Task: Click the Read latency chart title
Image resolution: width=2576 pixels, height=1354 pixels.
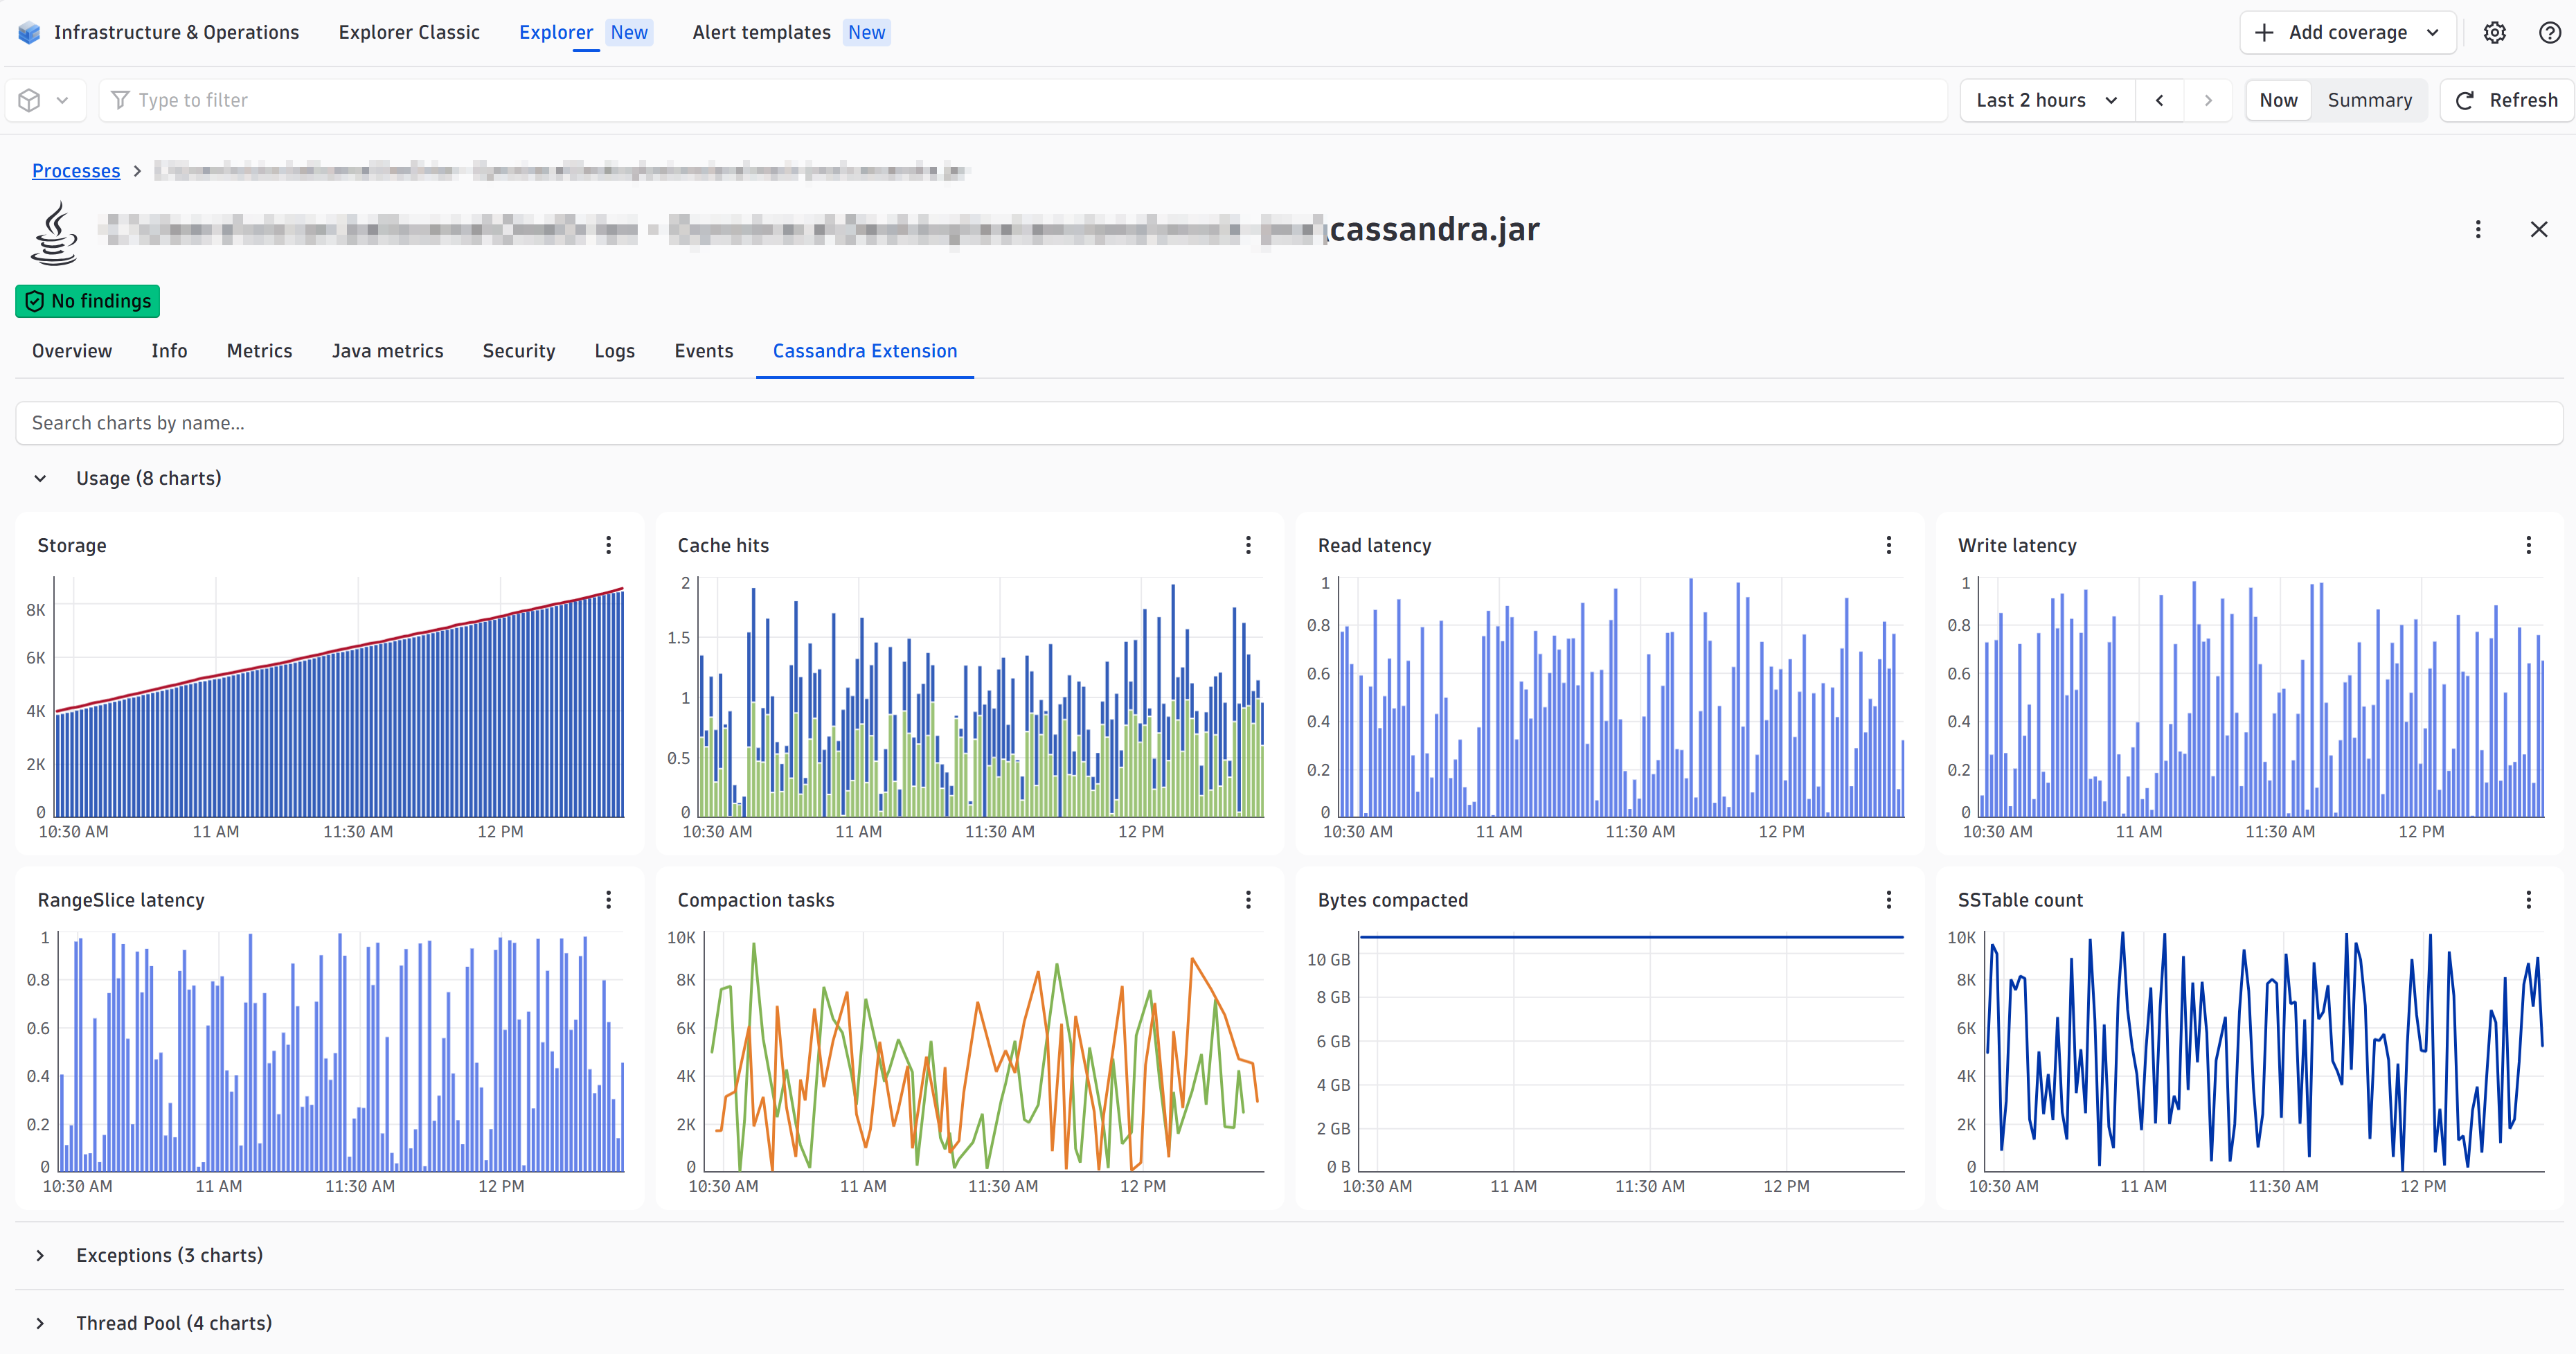Action: (x=1374, y=545)
